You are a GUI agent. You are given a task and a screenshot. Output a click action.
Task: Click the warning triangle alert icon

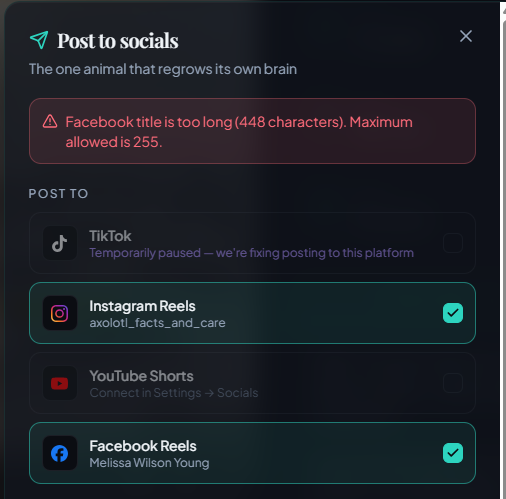point(50,122)
